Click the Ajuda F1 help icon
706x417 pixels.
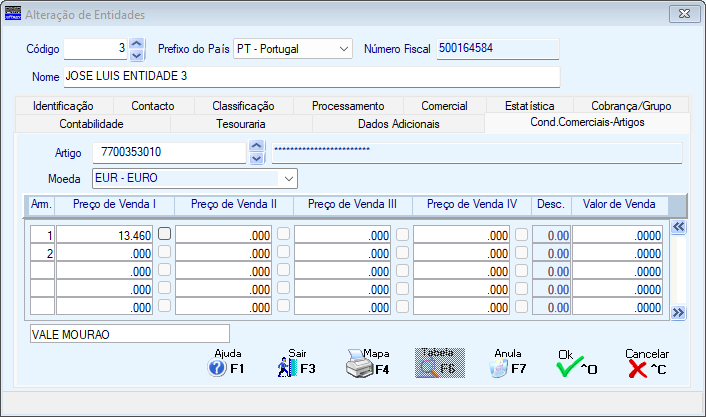[217, 368]
